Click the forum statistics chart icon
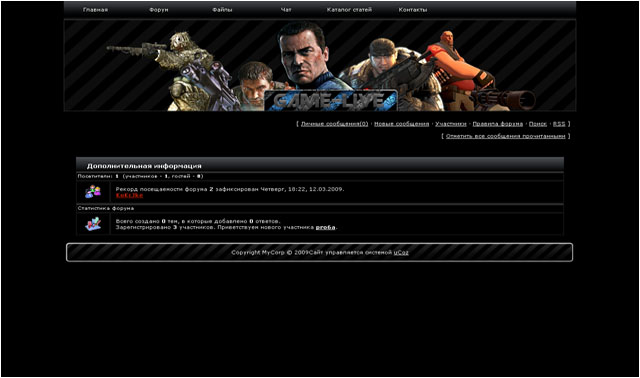Viewport: 640px width, 378px height. (x=93, y=223)
